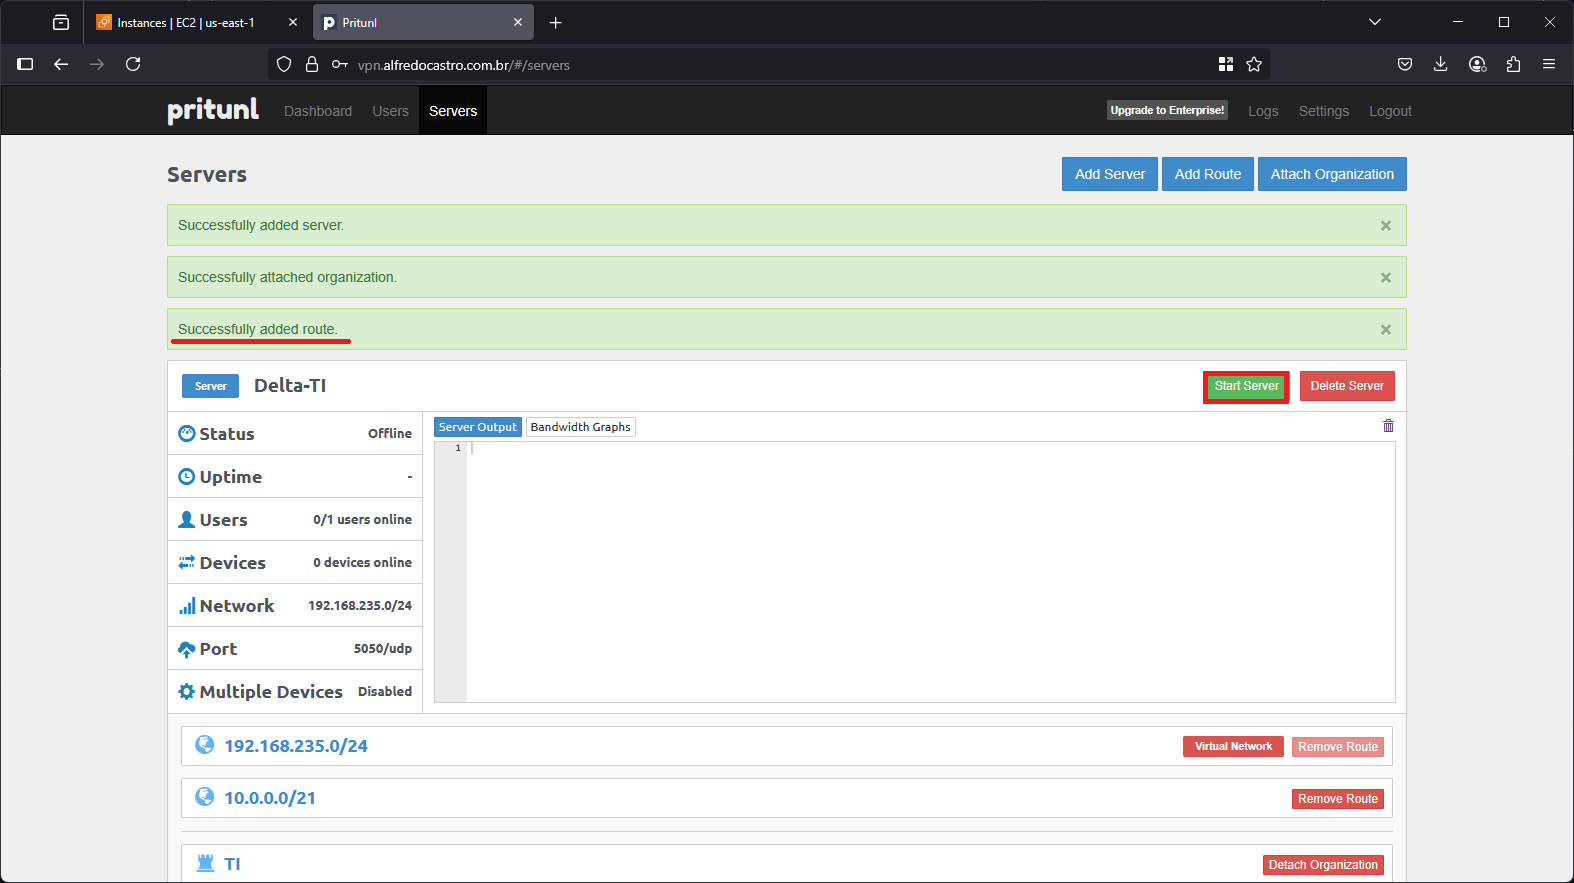Screen dimensions: 1574x883
Task: Open the Logs page
Action: tap(1263, 111)
